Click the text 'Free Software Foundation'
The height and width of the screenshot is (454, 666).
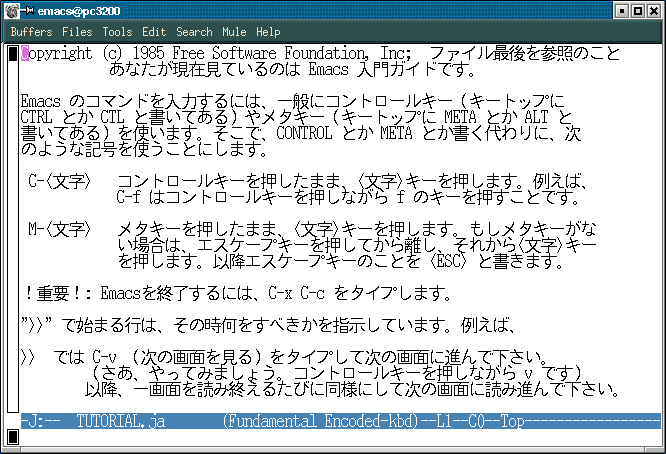click(x=268, y=54)
